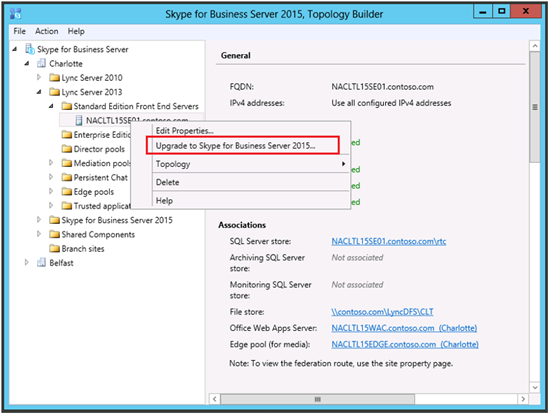Click the vertical scrollbar down arrow

click(535, 387)
